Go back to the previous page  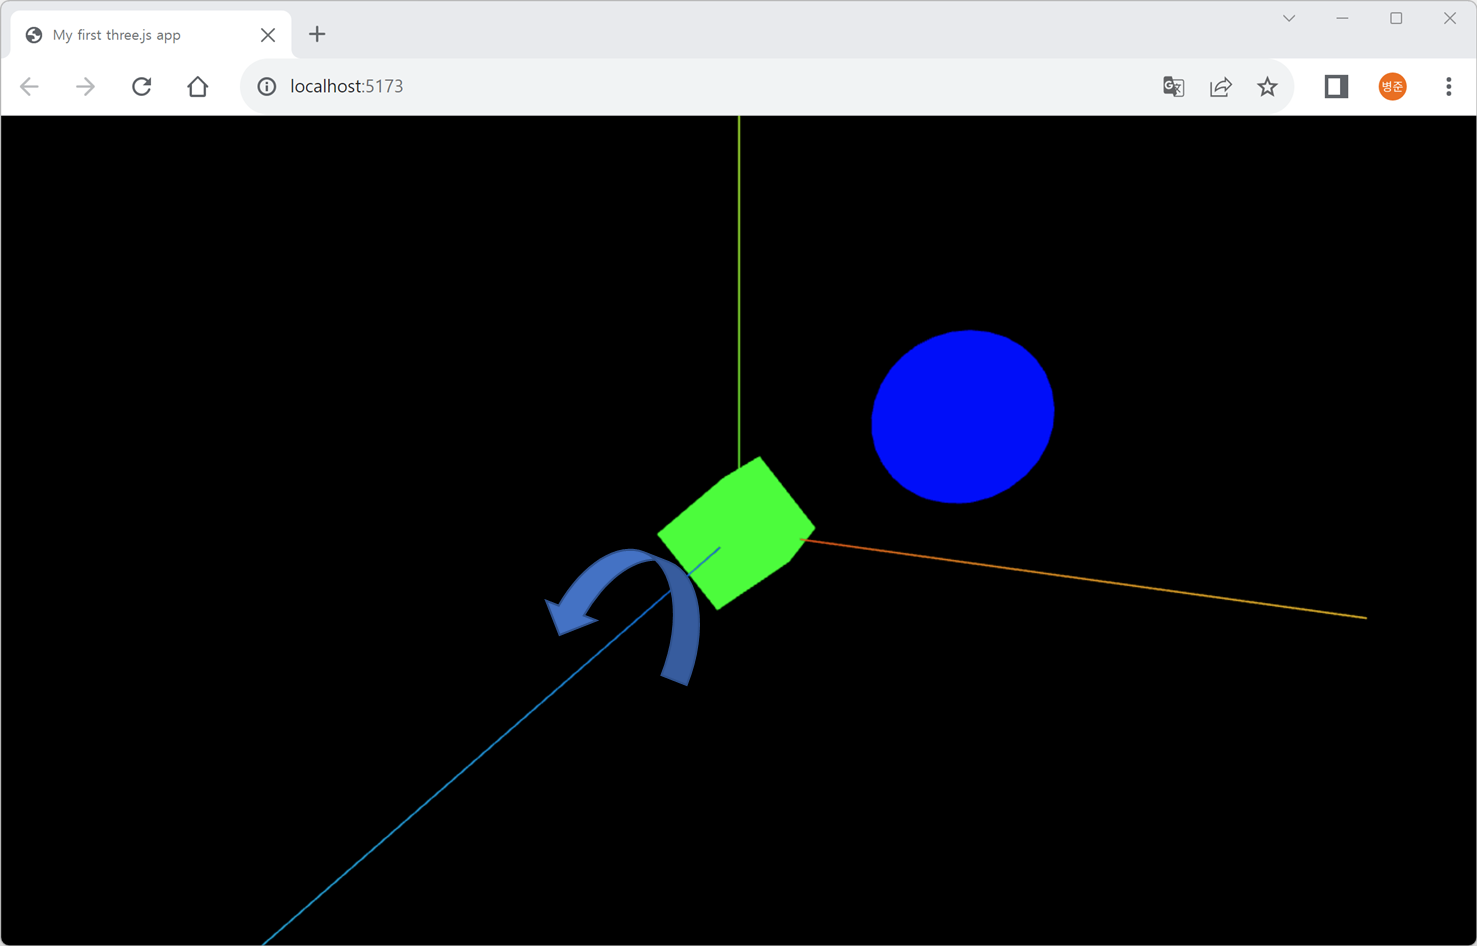(30, 87)
